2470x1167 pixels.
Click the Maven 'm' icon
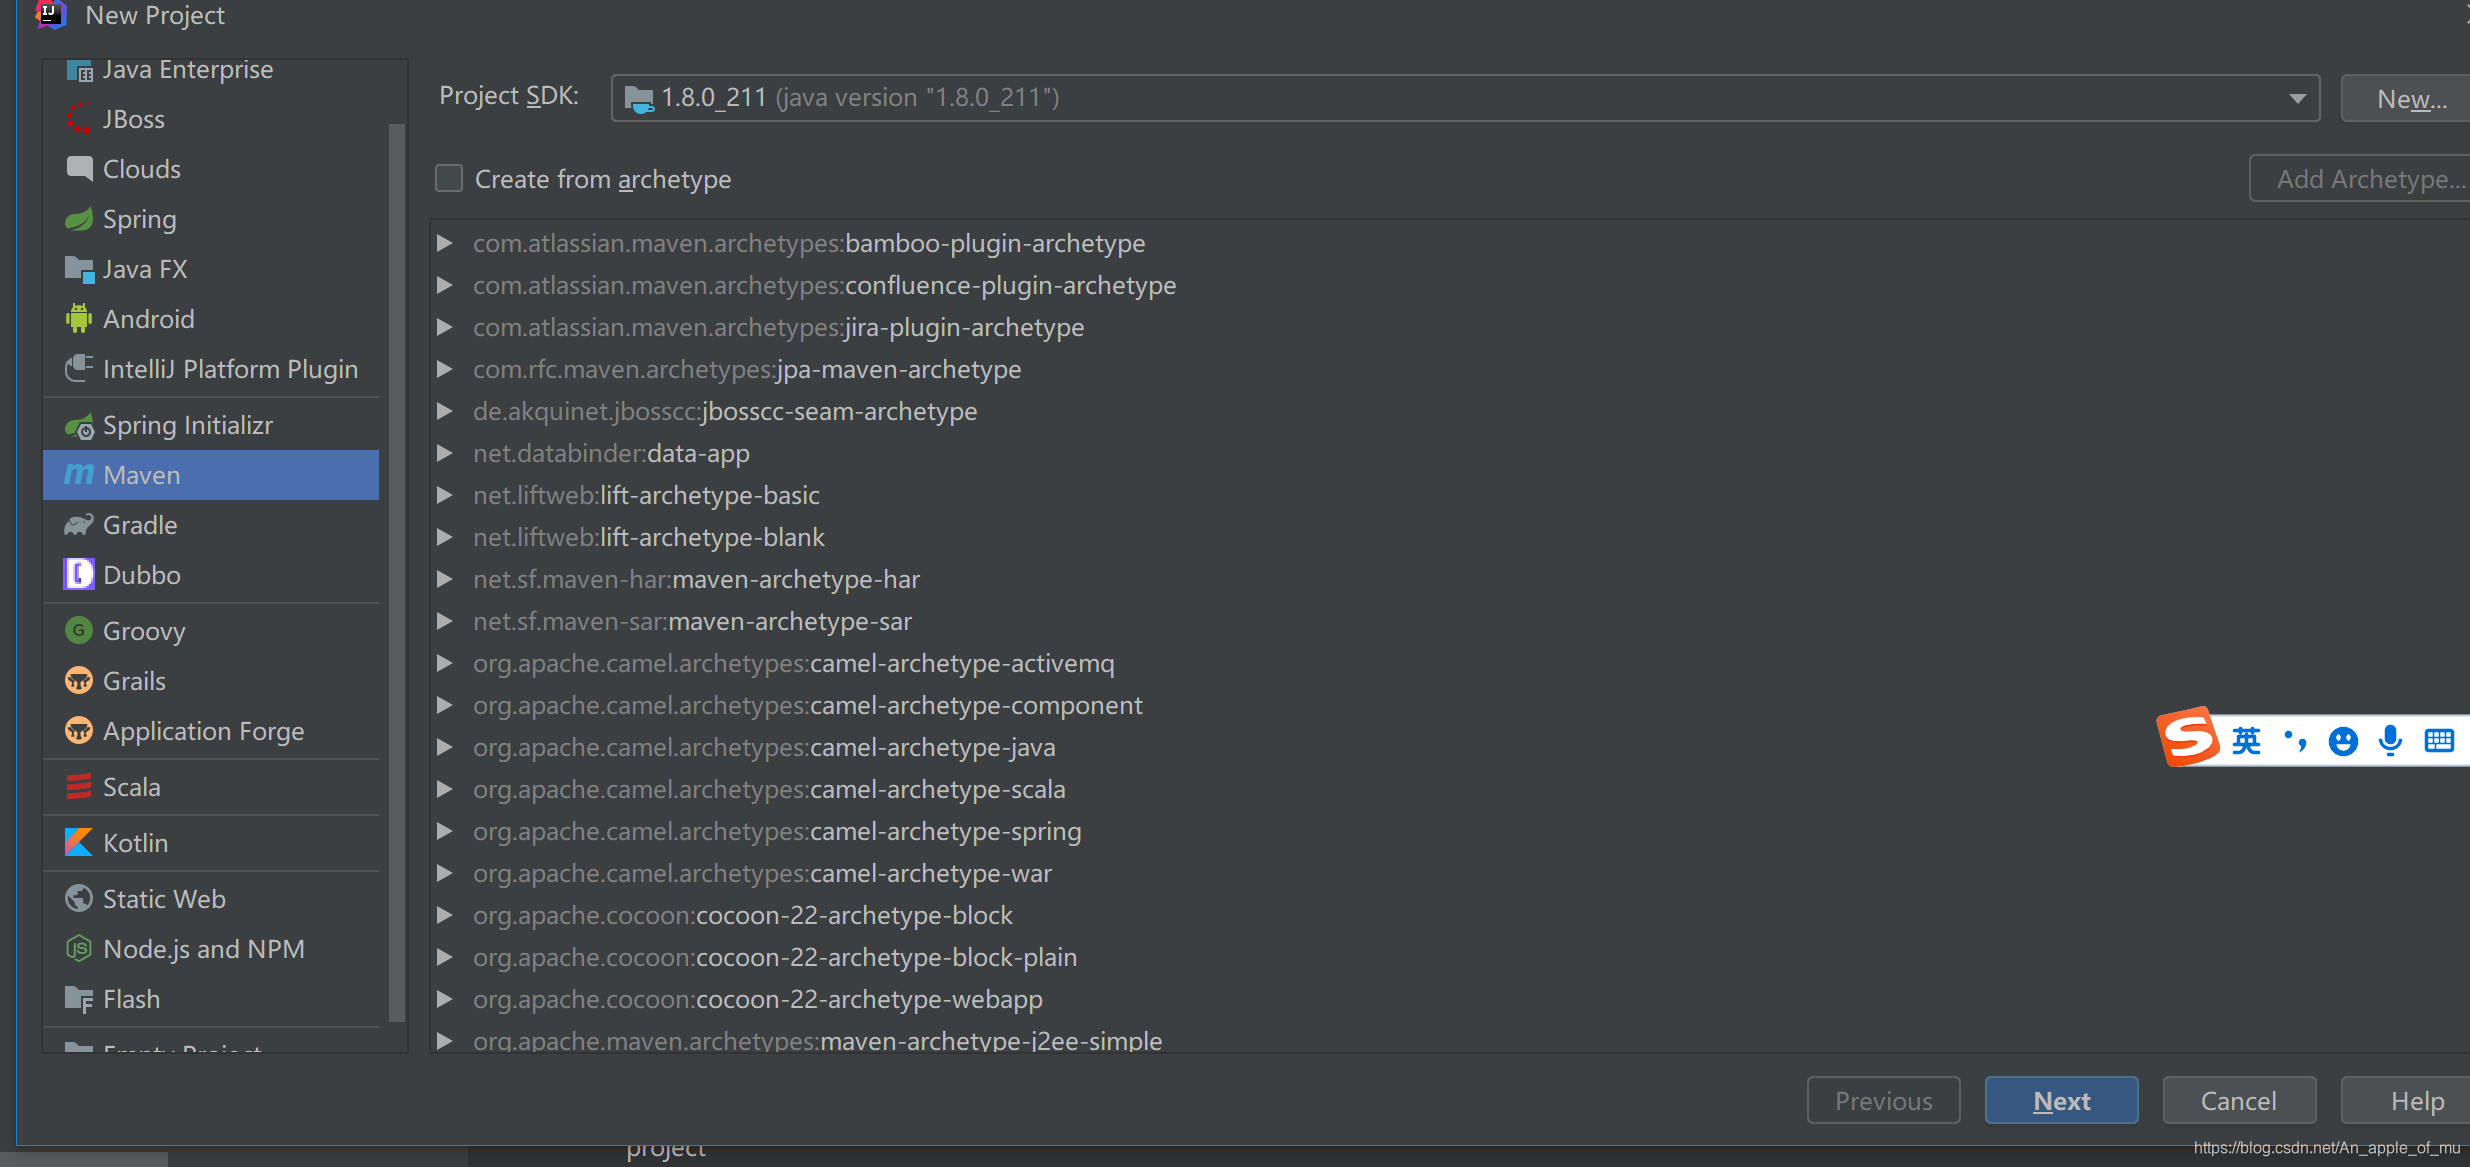point(79,474)
